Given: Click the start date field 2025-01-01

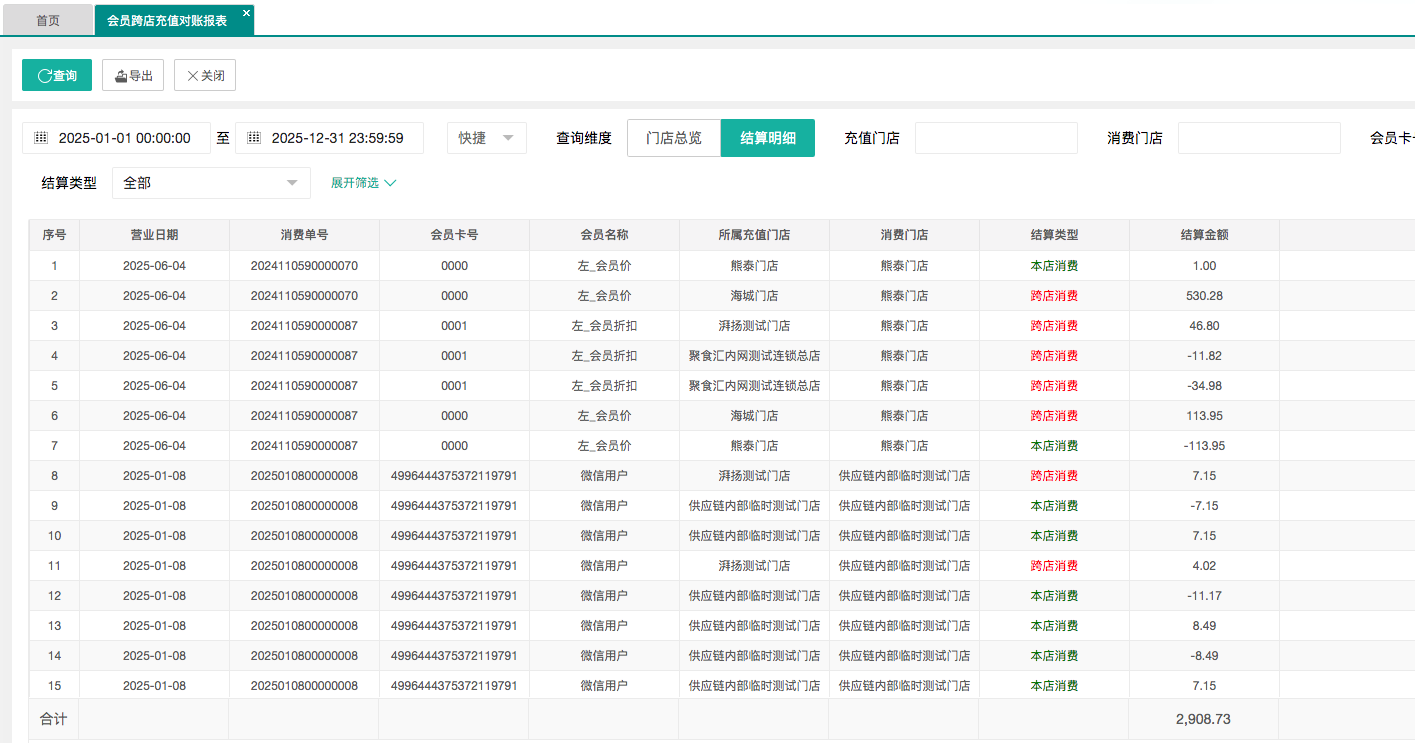Looking at the screenshot, I should point(125,138).
